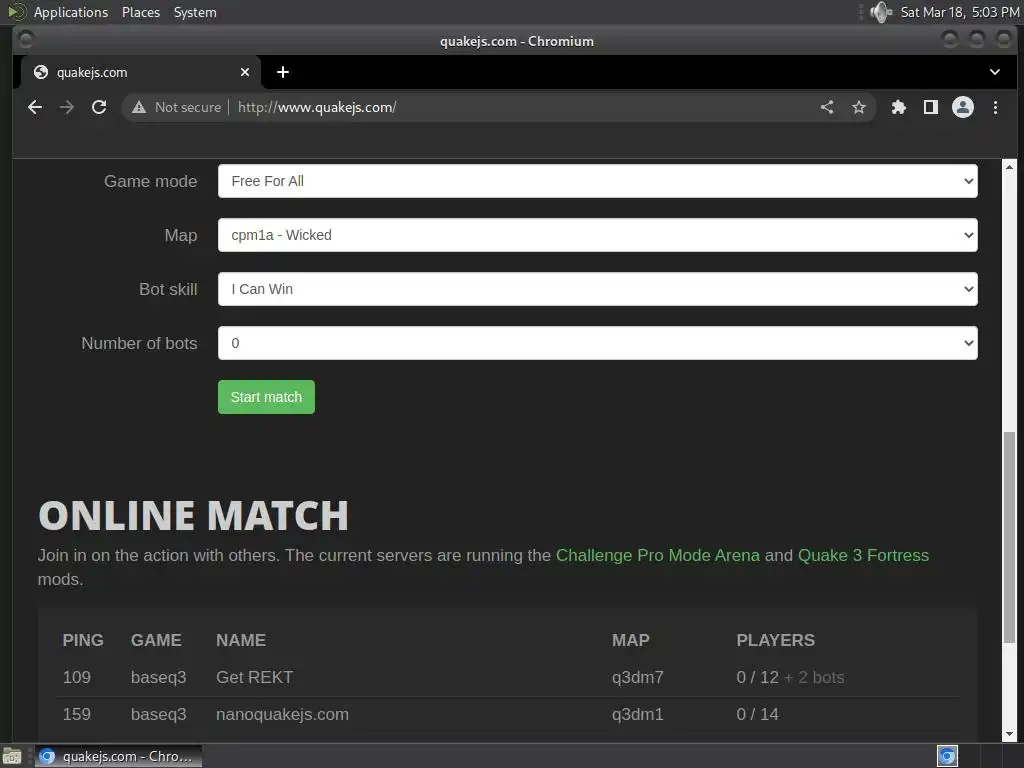Viewport: 1024px width, 768px height.
Task: Click the ONLINE MATCH heading
Action: (193, 516)
